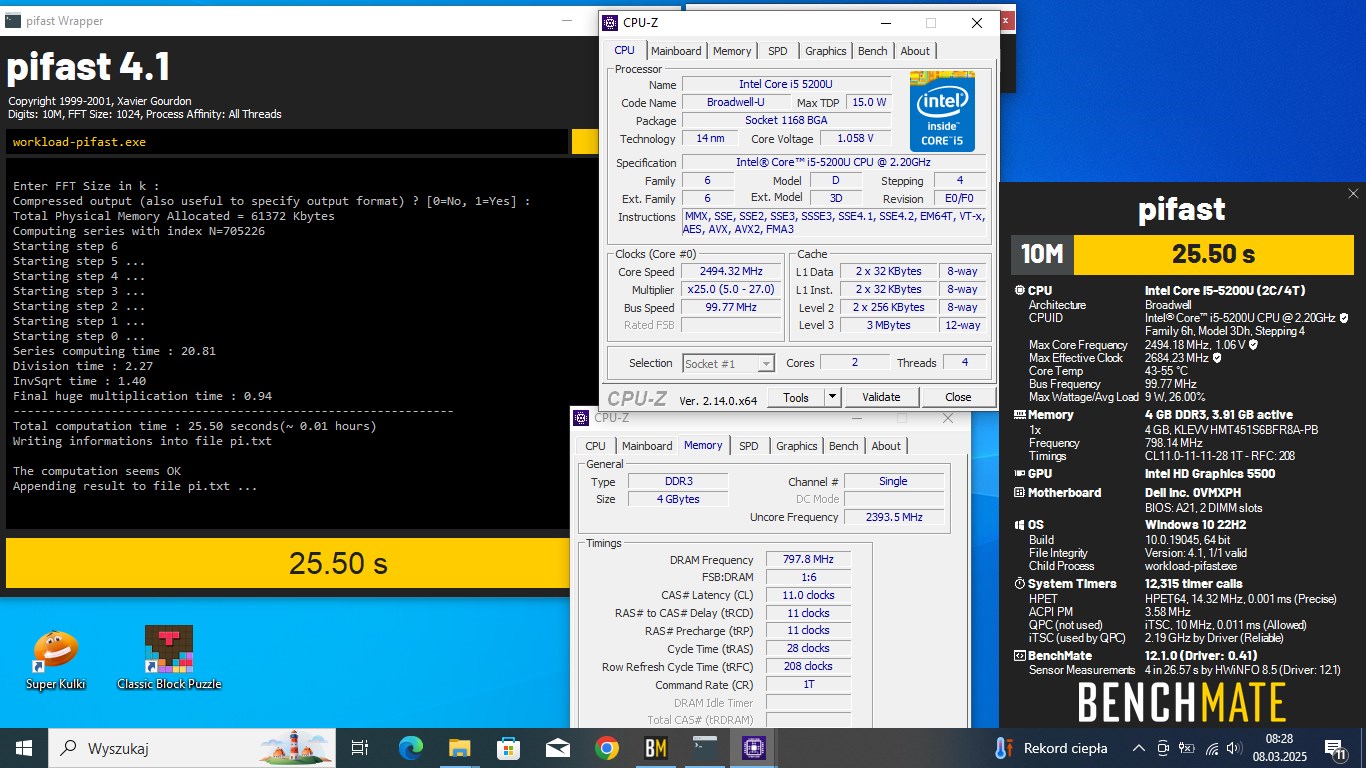Click the lighthouse search highlight icon
The width and height of the screenshot is (1366, 768).
(294, 747)
